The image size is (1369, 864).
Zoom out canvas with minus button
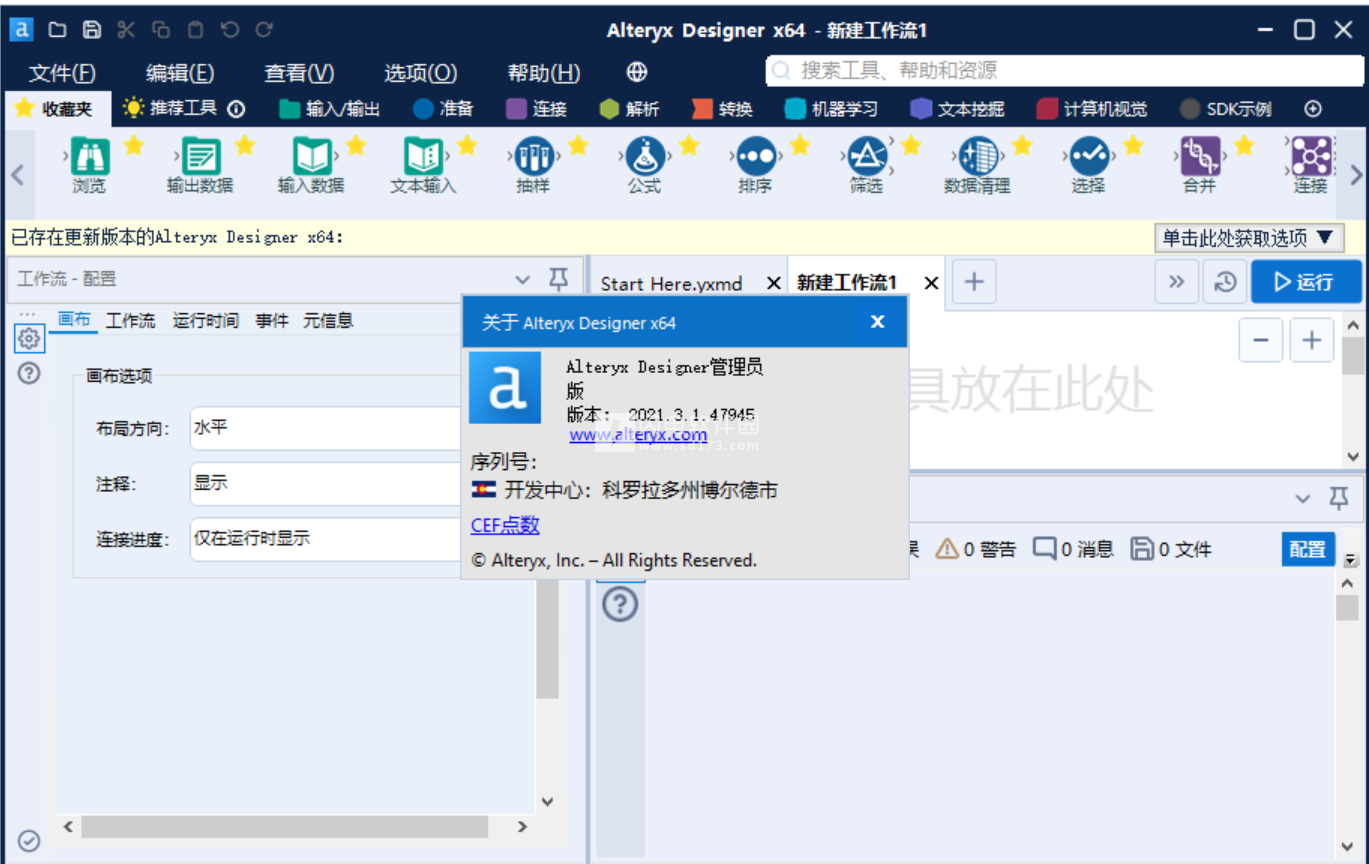pyautogui.click(x=1261, y=340)
